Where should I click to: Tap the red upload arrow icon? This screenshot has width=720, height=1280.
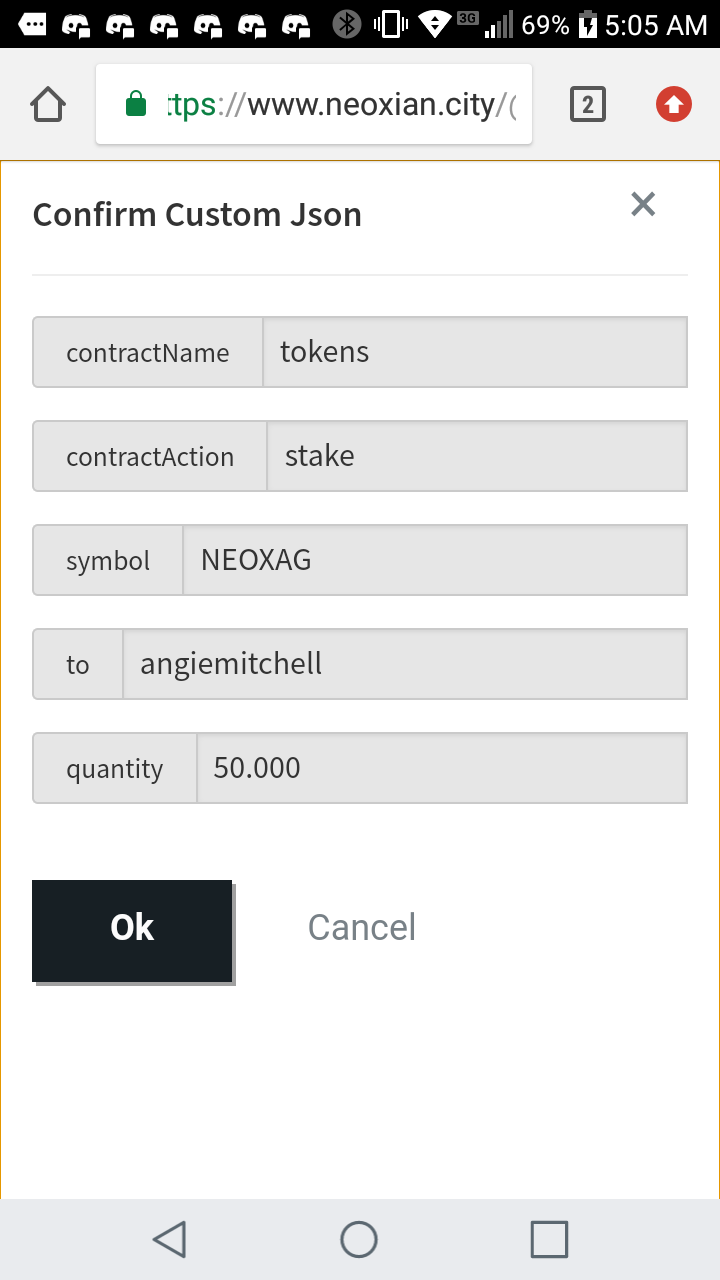(x=674, y=104)
